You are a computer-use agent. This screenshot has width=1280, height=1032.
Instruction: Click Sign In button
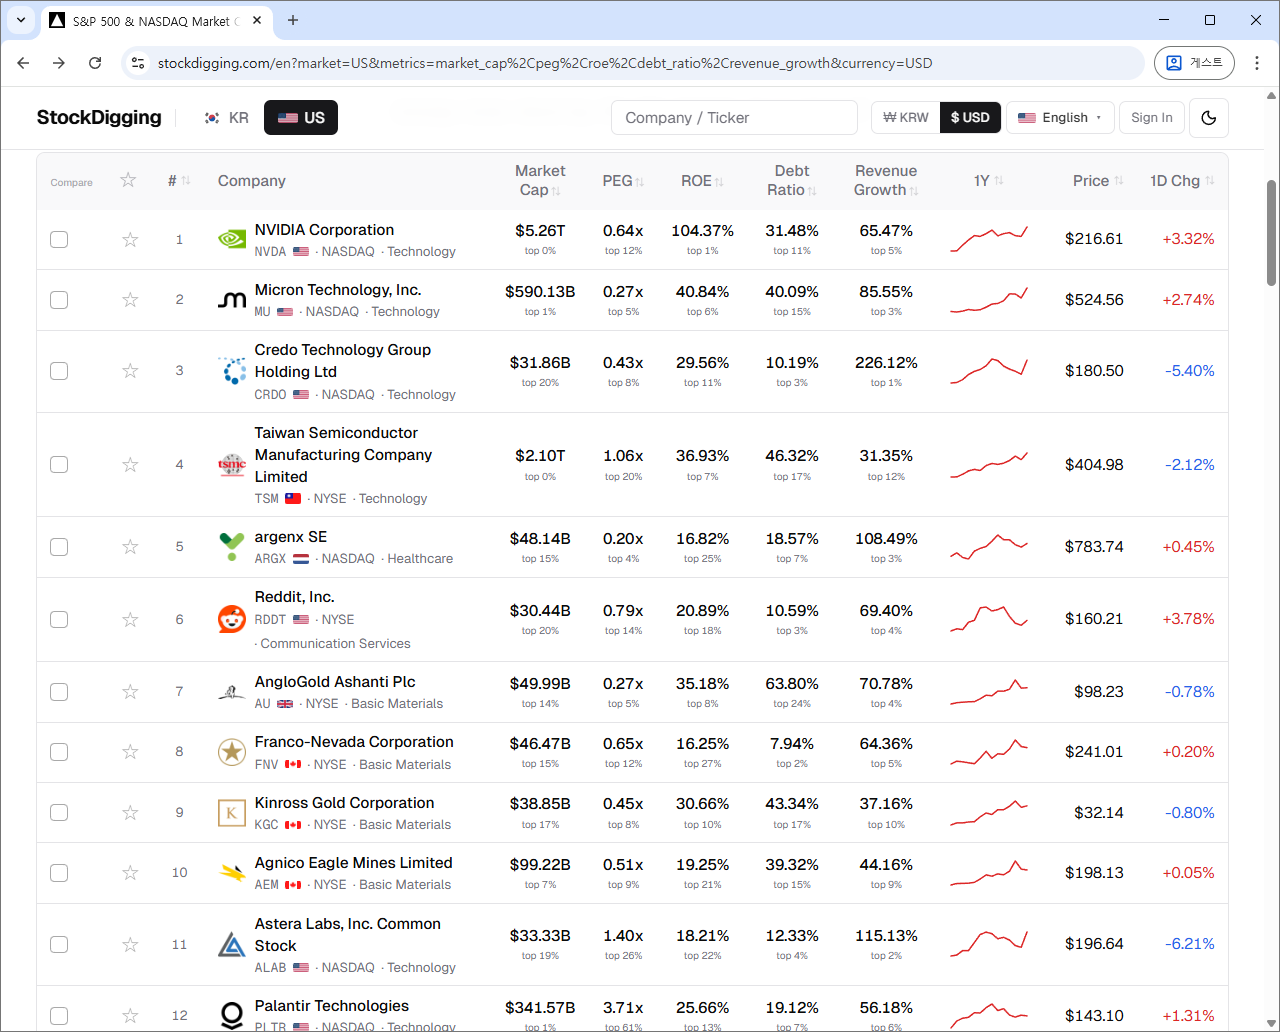pos(1152,118)
